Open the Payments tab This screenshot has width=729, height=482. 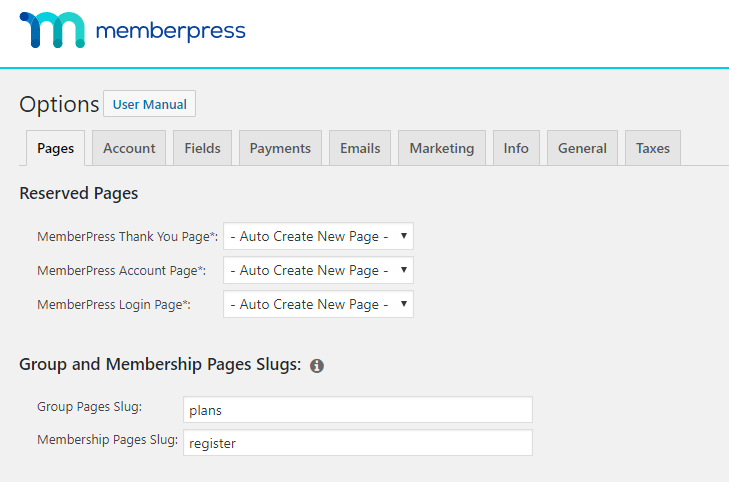[x=280, y=148]
